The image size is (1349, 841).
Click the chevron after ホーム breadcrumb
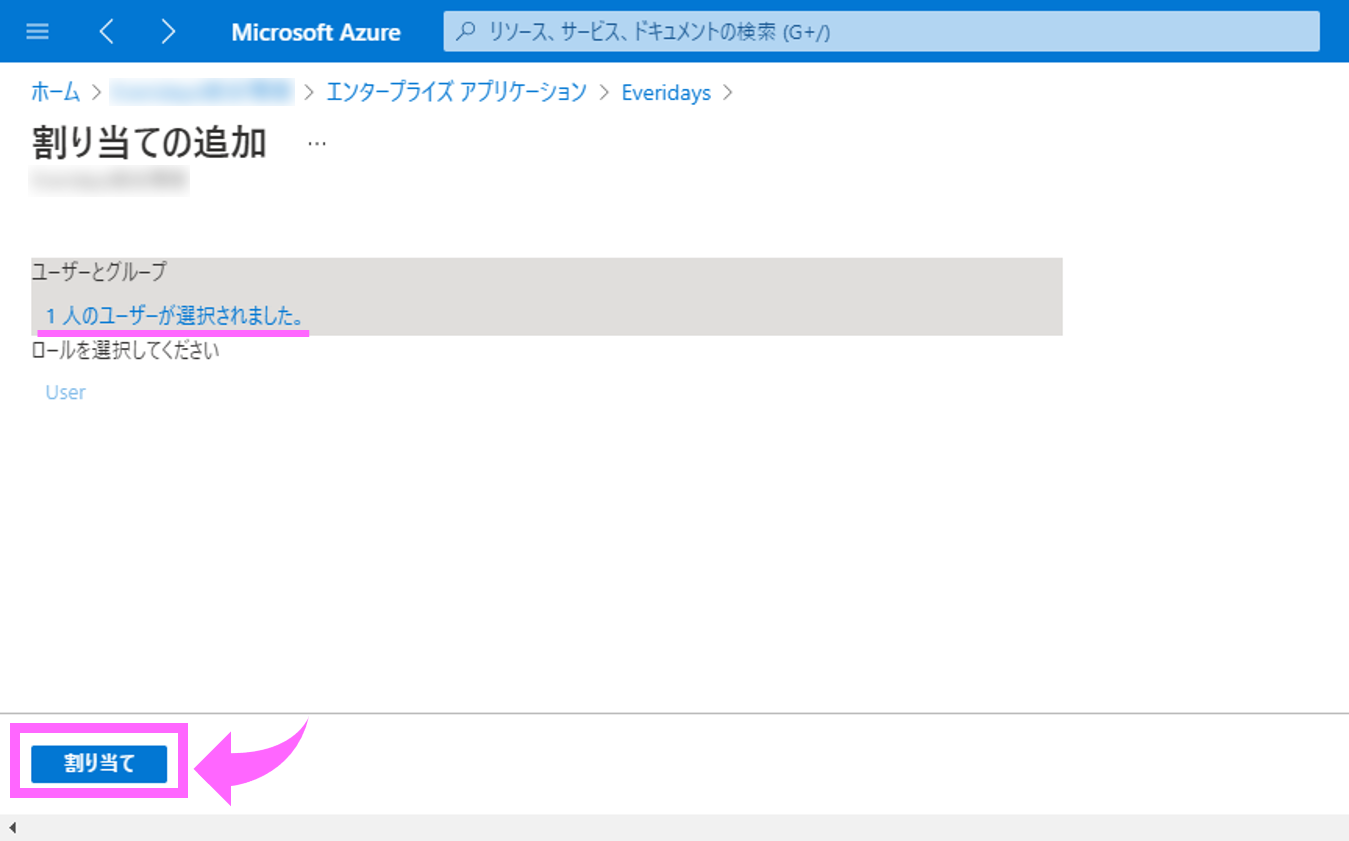(x=96, y=93)
